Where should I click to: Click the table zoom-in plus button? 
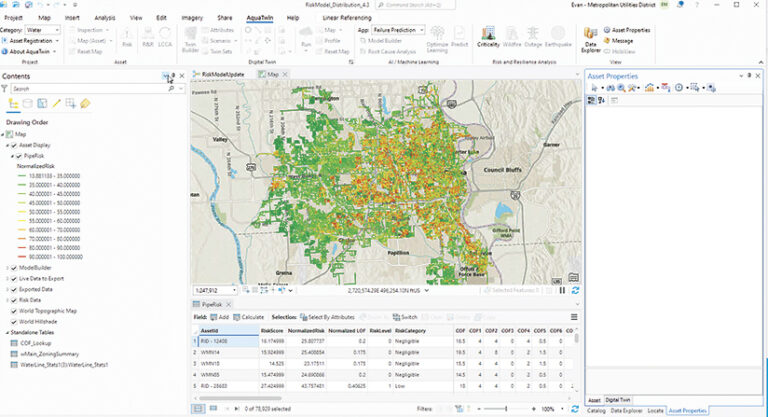coord(533,409)
